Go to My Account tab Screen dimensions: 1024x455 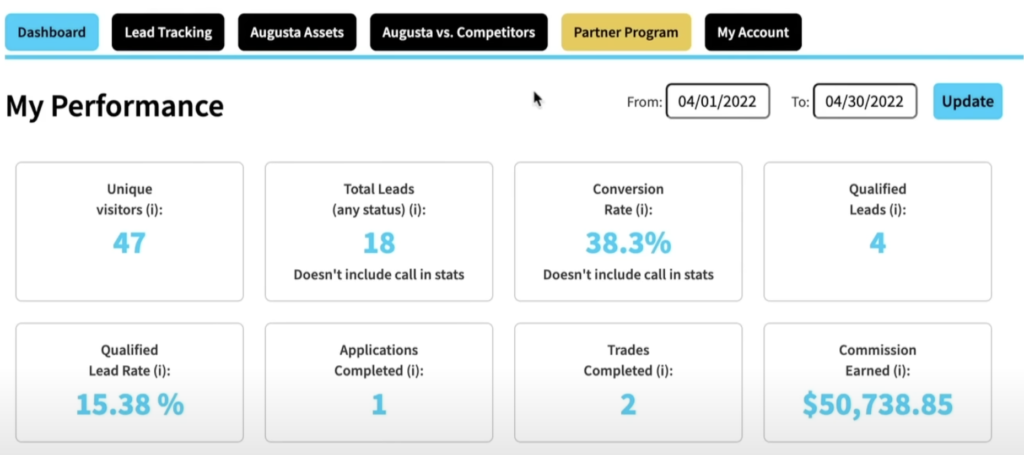(753, 32)
